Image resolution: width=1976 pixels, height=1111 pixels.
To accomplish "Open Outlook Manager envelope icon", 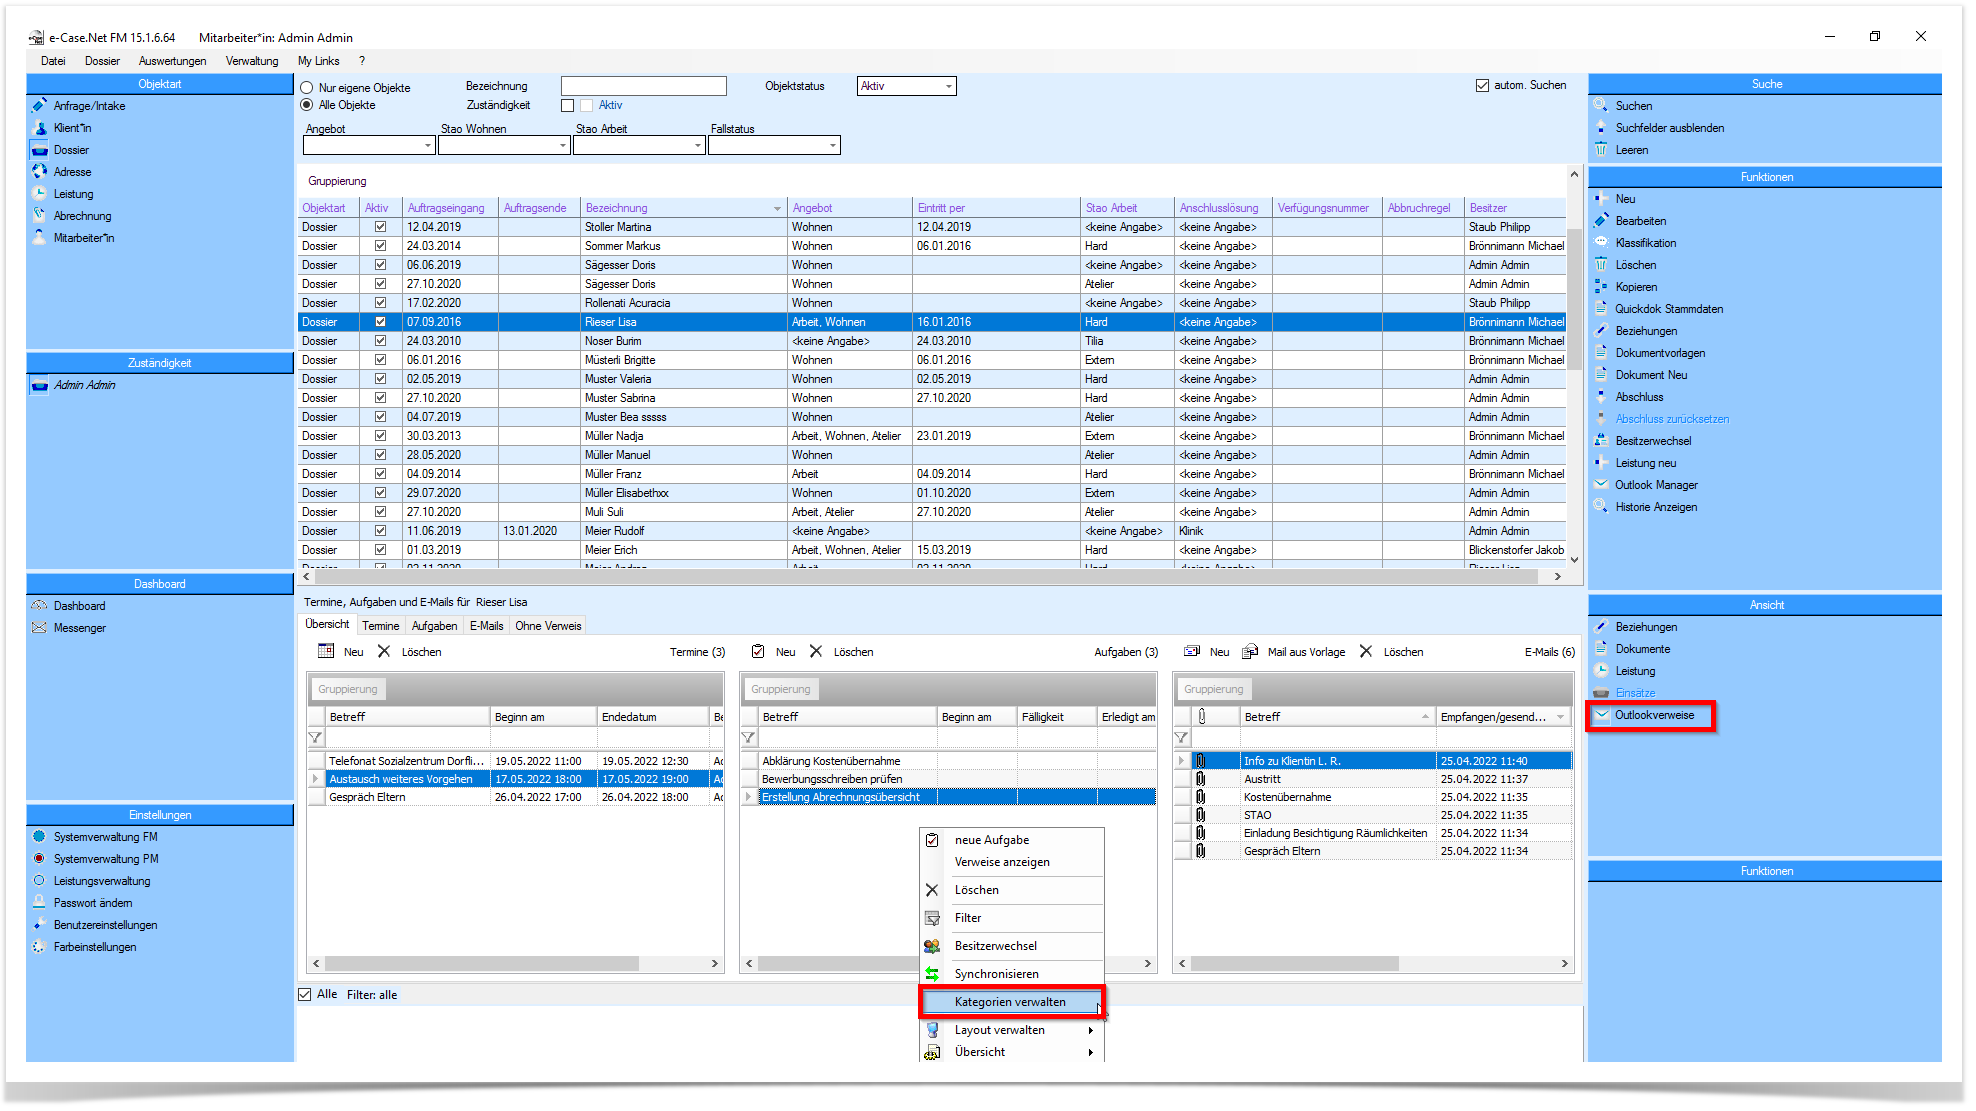I will (1601, 484).
